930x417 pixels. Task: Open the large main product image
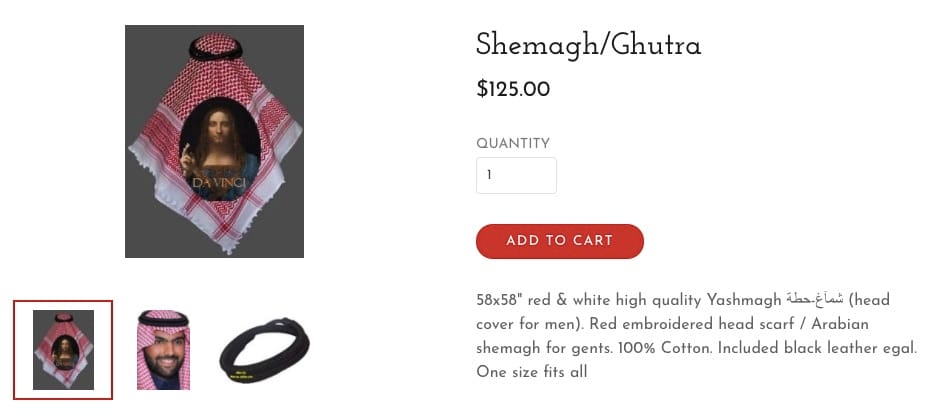214,141
